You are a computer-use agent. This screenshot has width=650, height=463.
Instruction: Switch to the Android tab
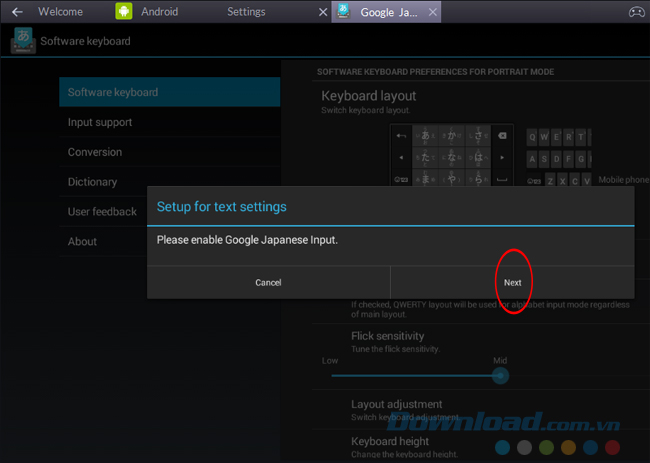click(x=160, y=12)
